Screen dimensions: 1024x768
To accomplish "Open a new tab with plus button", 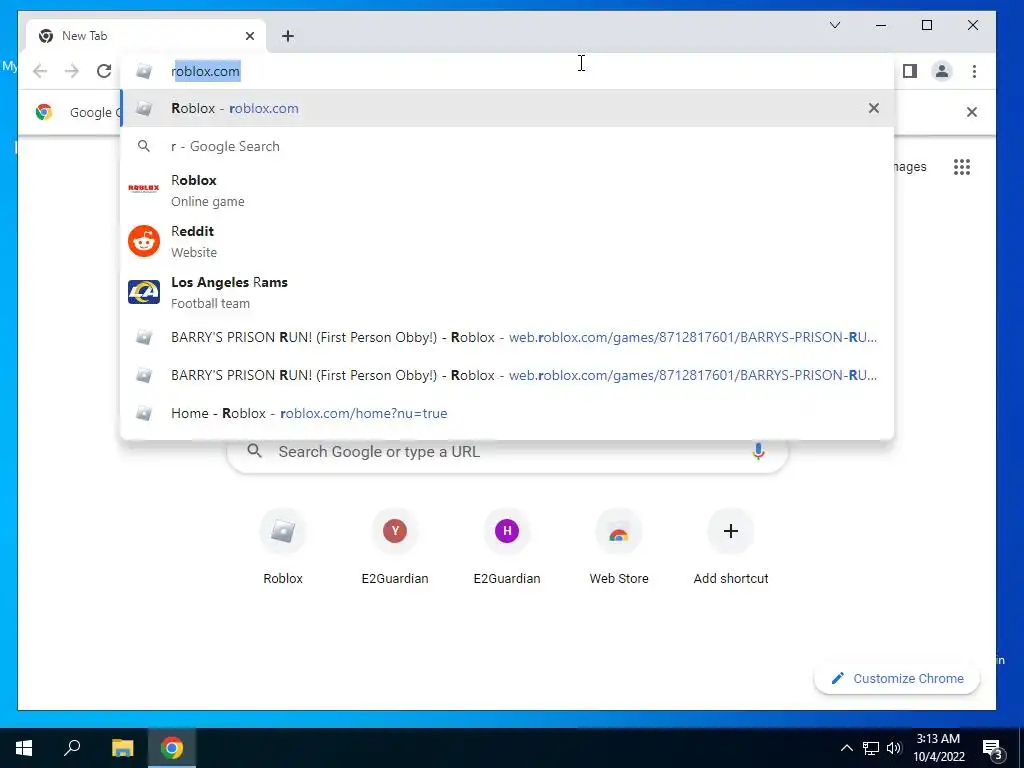I will pyautogui.click(x=288, y=36).
